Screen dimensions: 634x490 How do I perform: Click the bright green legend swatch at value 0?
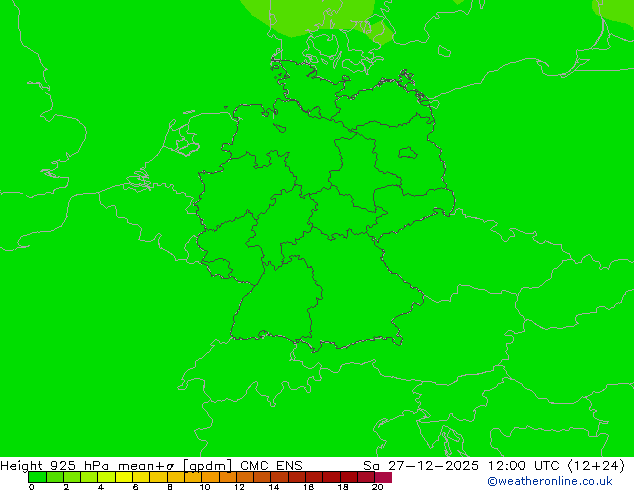[x=37, y=477]
